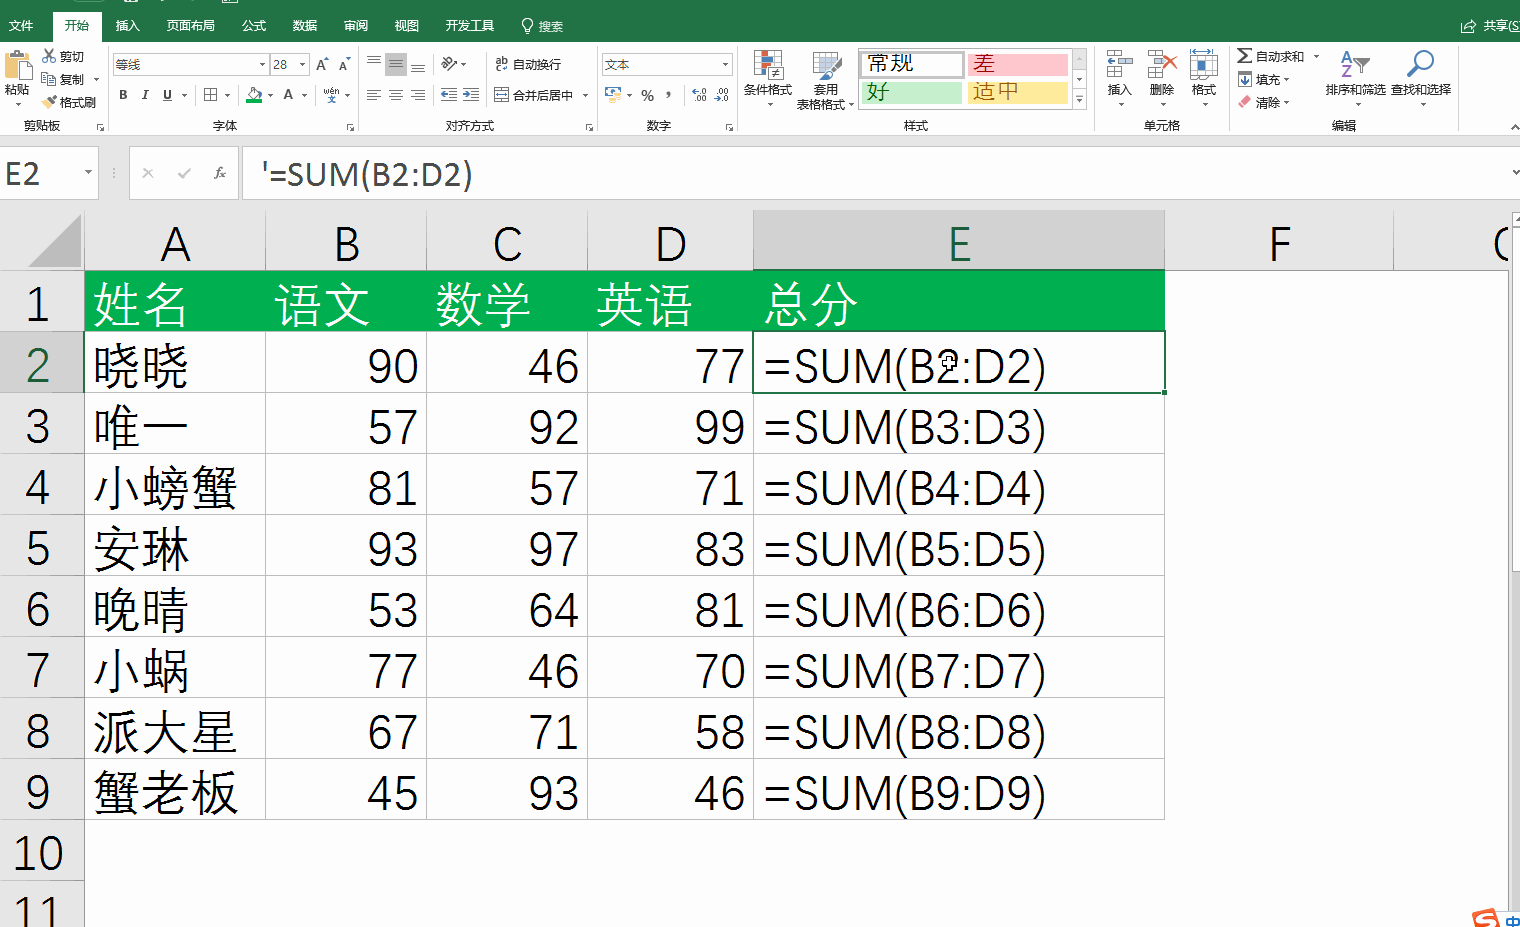Open the font color dropdown arrow
Viewport: 1520px width, 927px height.
pyautogui.click(x=304, y=95)
